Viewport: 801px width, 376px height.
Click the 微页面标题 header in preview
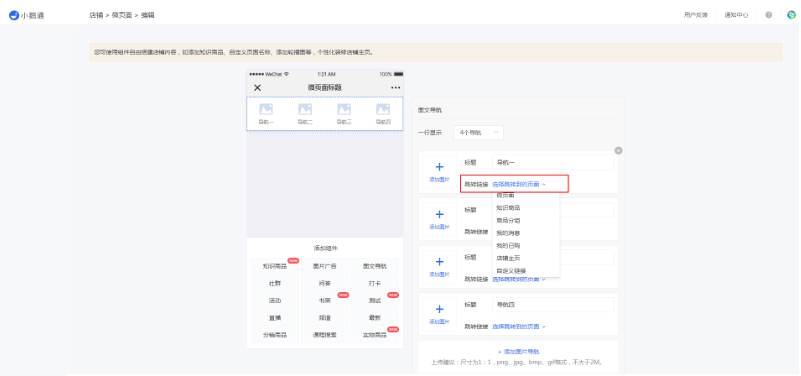coord(324,88)
